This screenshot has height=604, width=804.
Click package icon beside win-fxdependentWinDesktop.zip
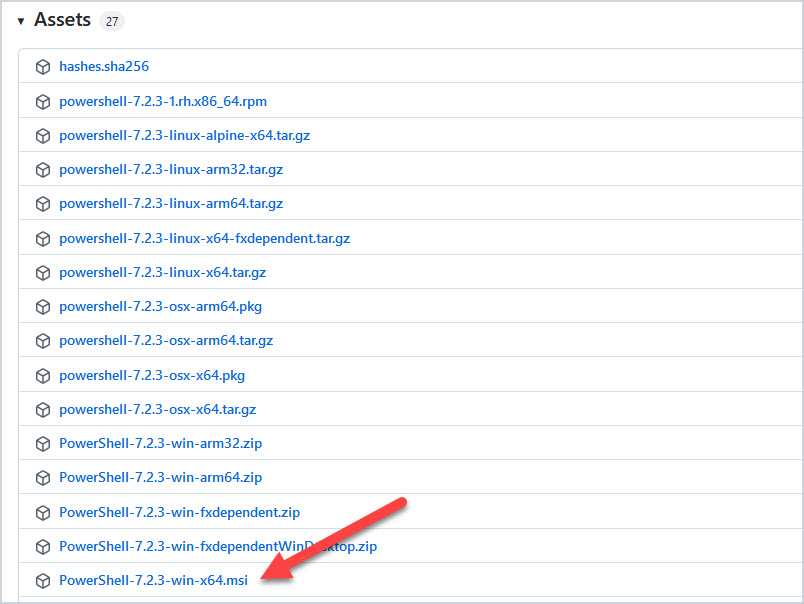[43, 547]
